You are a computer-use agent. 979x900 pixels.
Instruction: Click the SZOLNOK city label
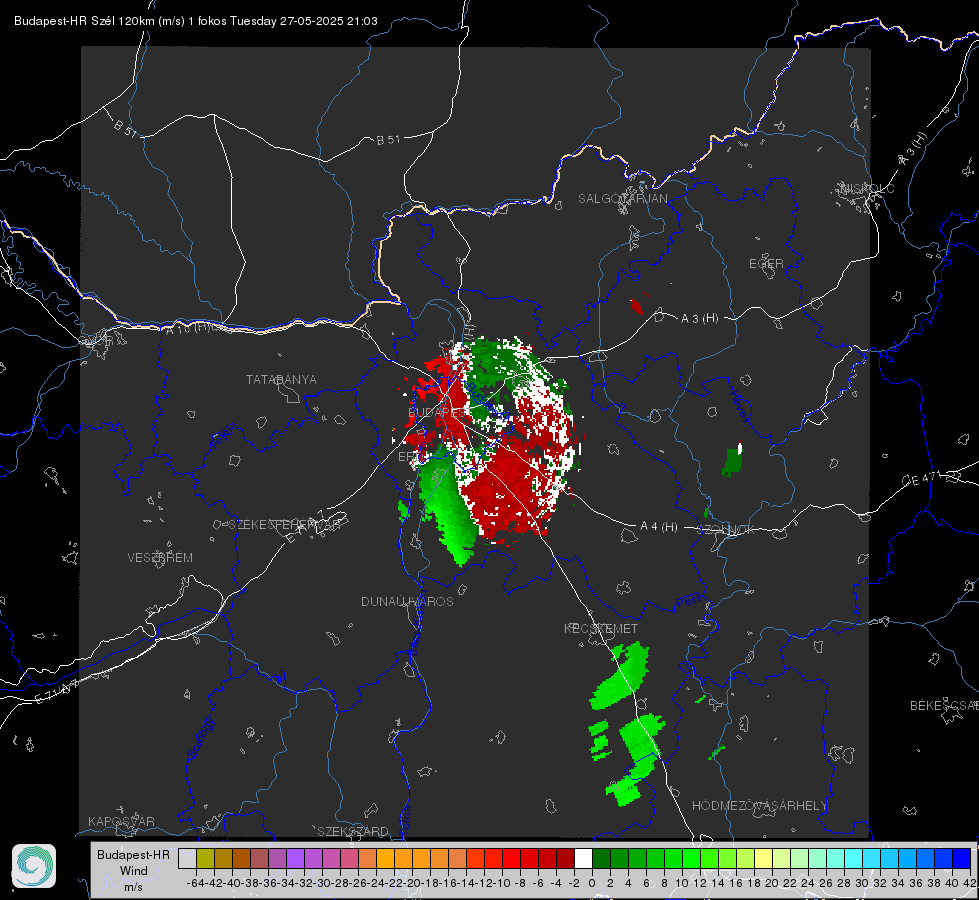click(726, 530)
